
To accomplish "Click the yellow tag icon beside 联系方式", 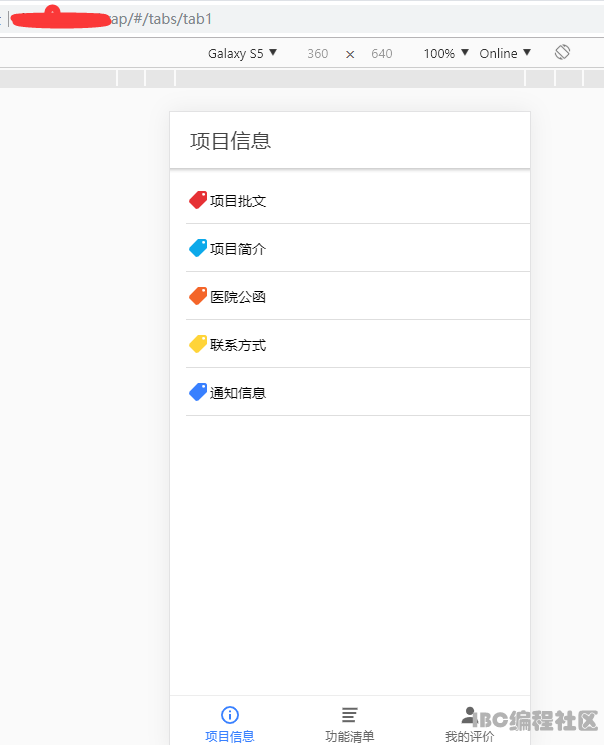I will [x=198, y=344].
